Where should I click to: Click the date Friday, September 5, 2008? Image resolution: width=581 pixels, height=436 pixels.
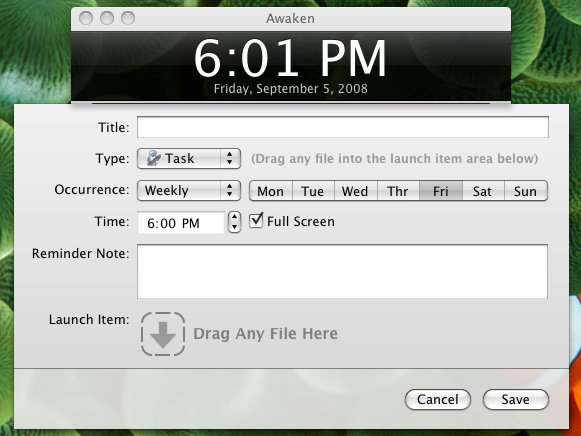[x=290, y=89]
